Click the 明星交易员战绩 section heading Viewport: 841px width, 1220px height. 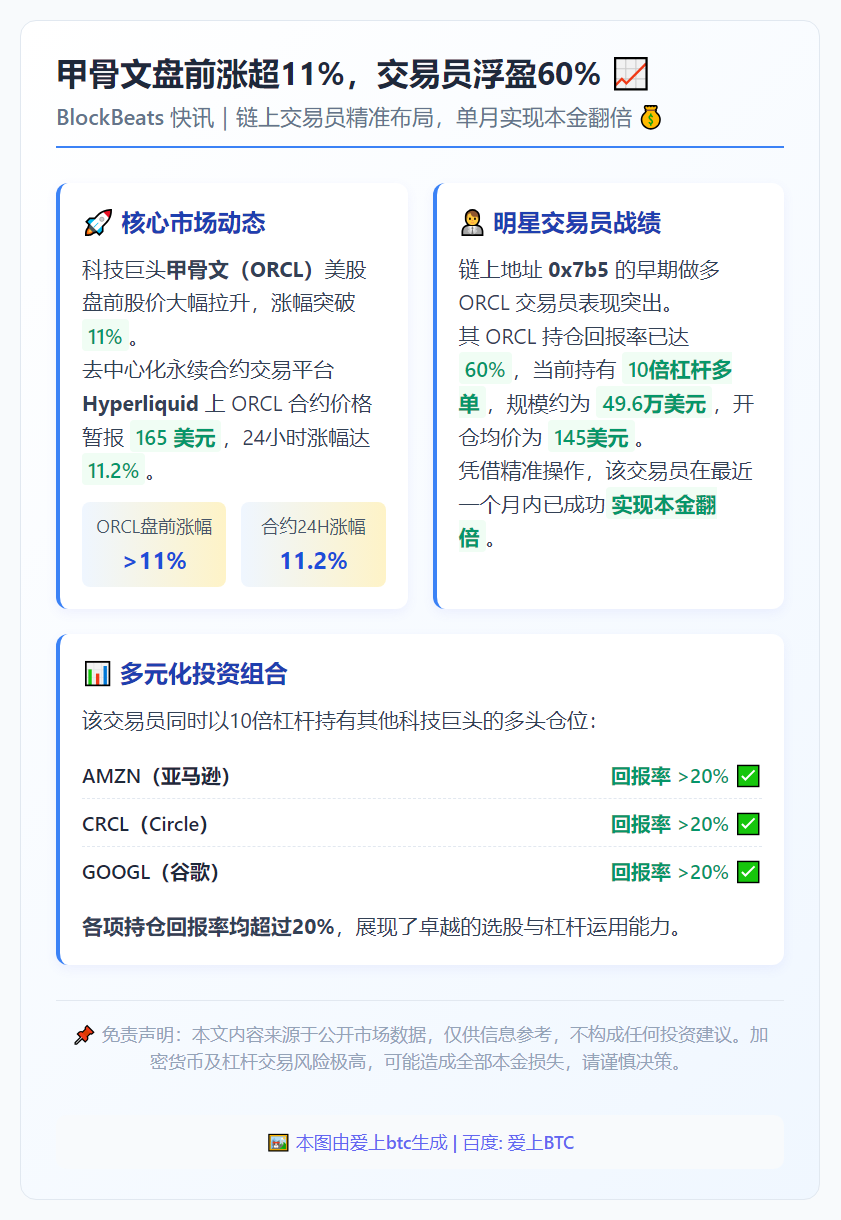(x=577, y=222)
